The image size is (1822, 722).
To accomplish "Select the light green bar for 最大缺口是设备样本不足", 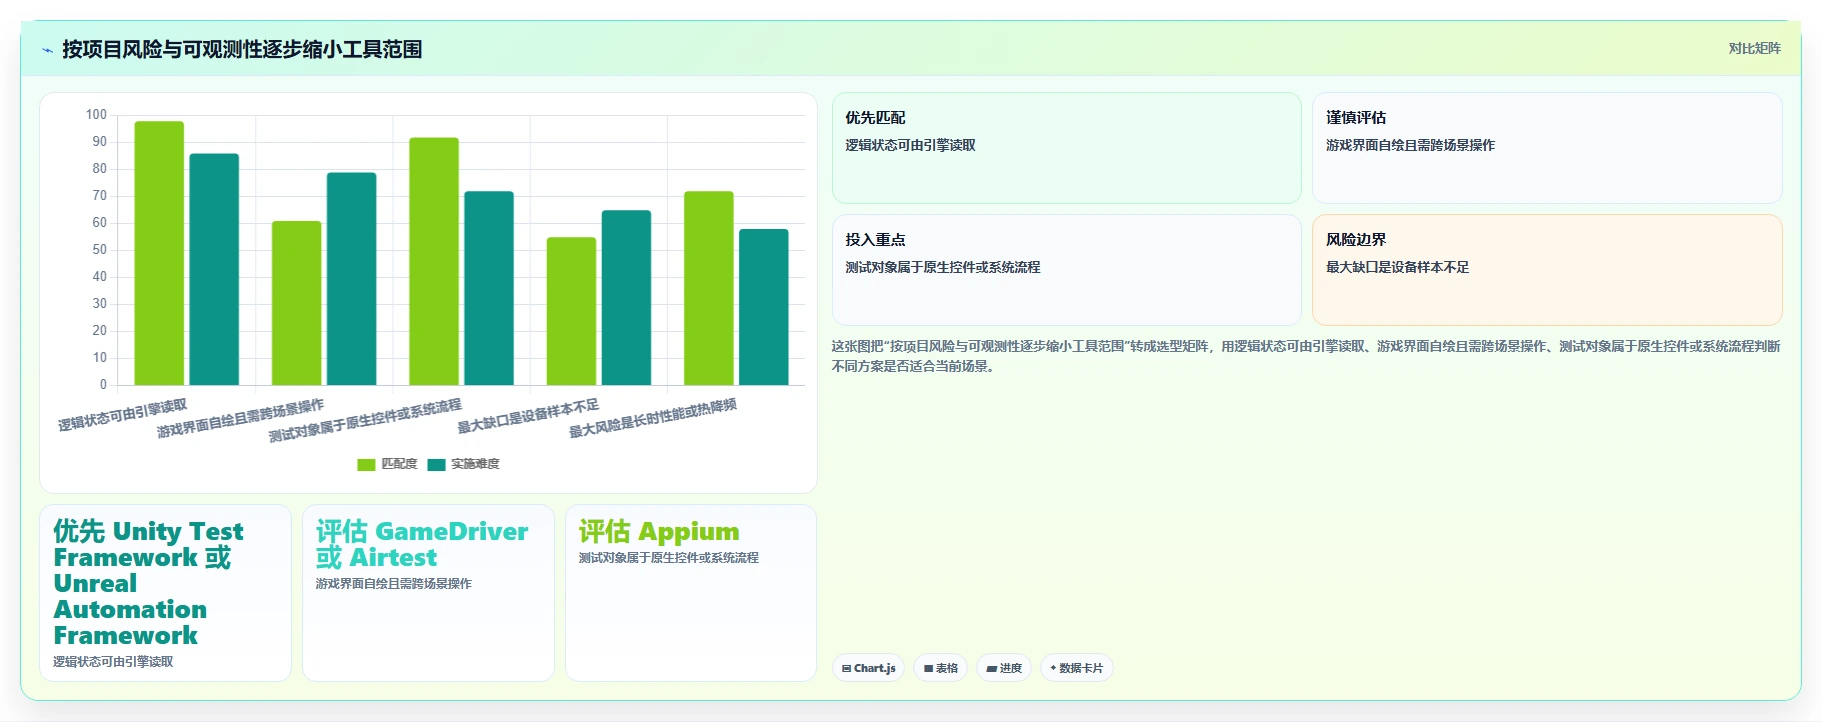I will tap(571, 311).
